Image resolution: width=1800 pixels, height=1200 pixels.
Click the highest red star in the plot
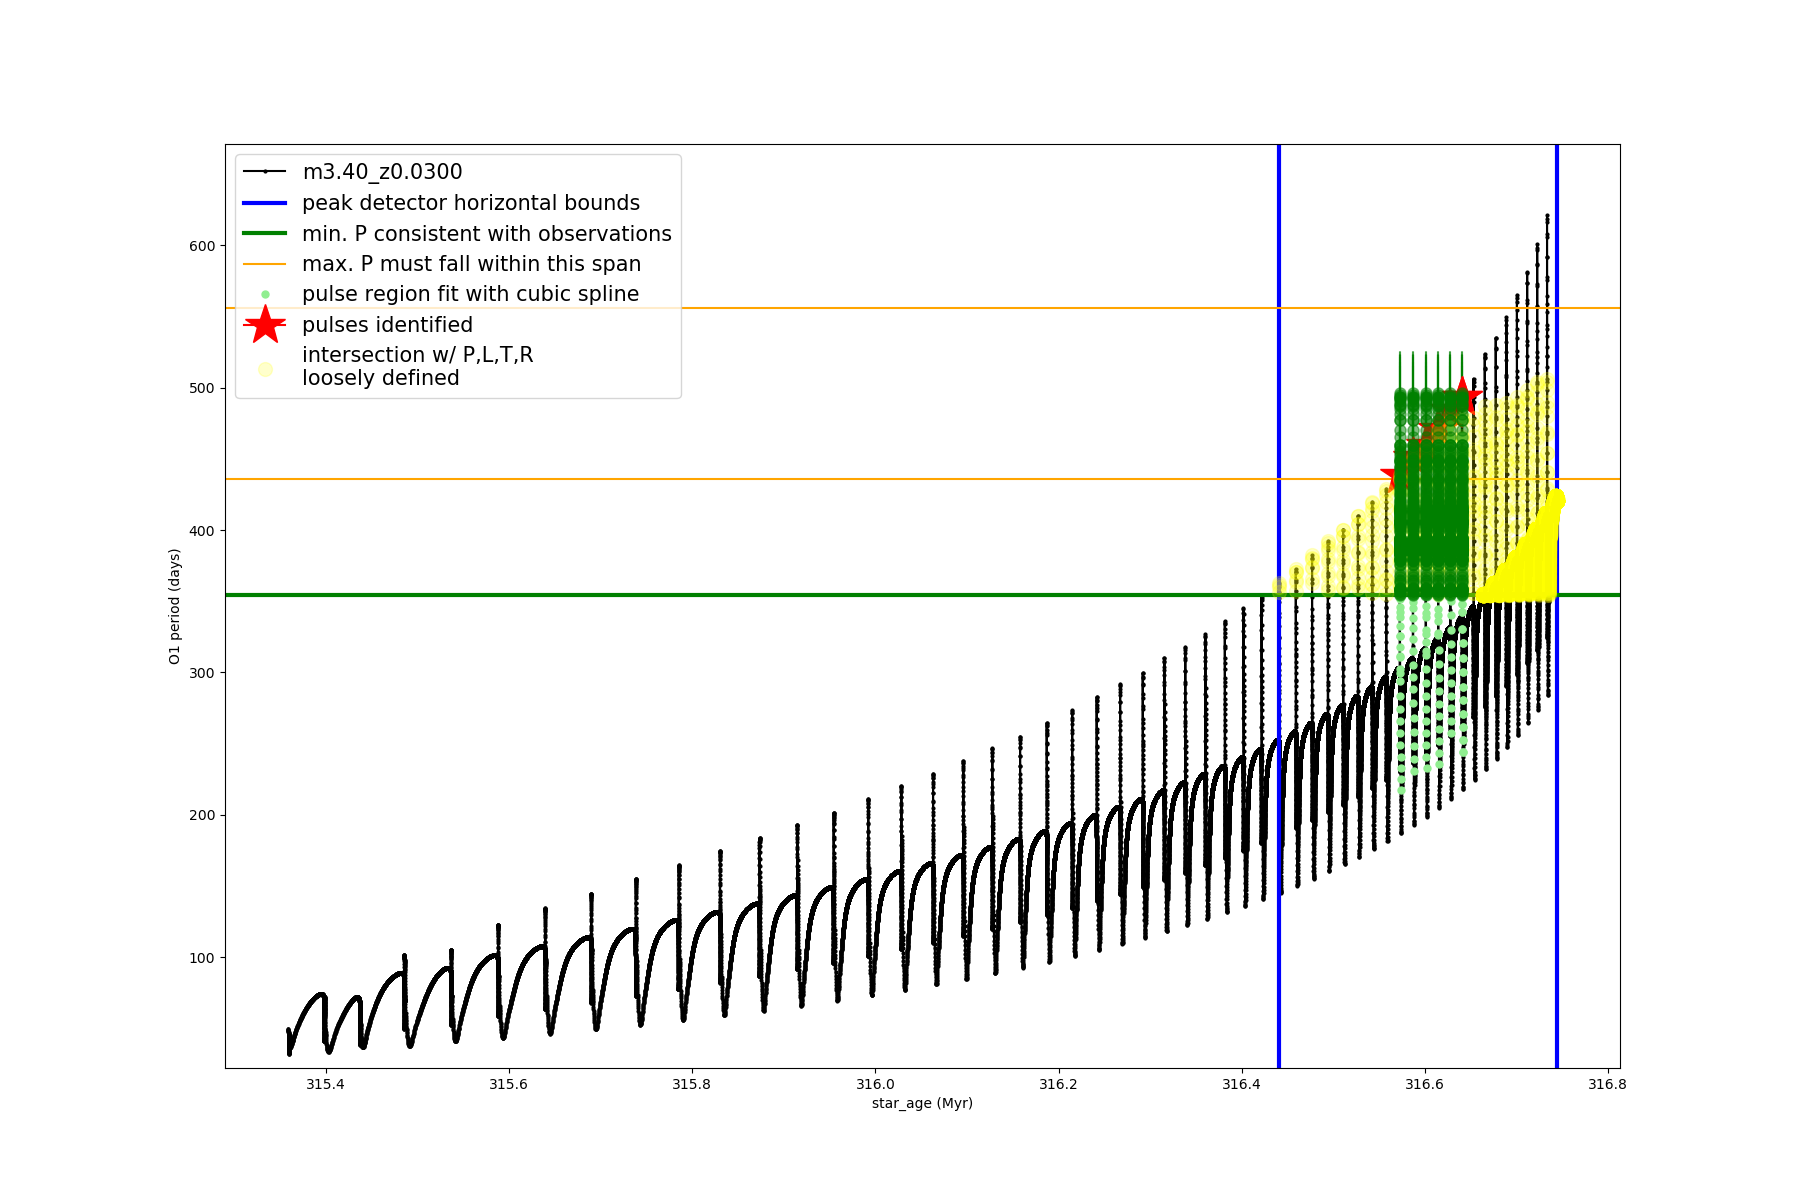pos(1462,396)
